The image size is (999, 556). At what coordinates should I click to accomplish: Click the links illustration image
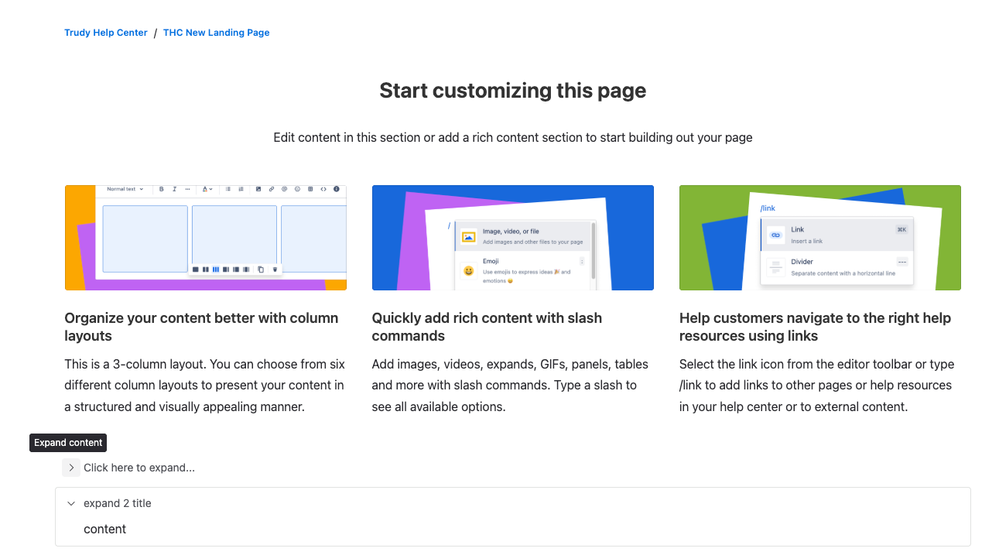[820, 238]
